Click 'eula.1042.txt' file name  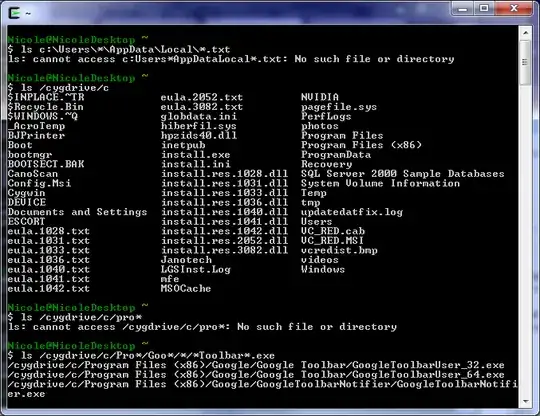[49, 288]
